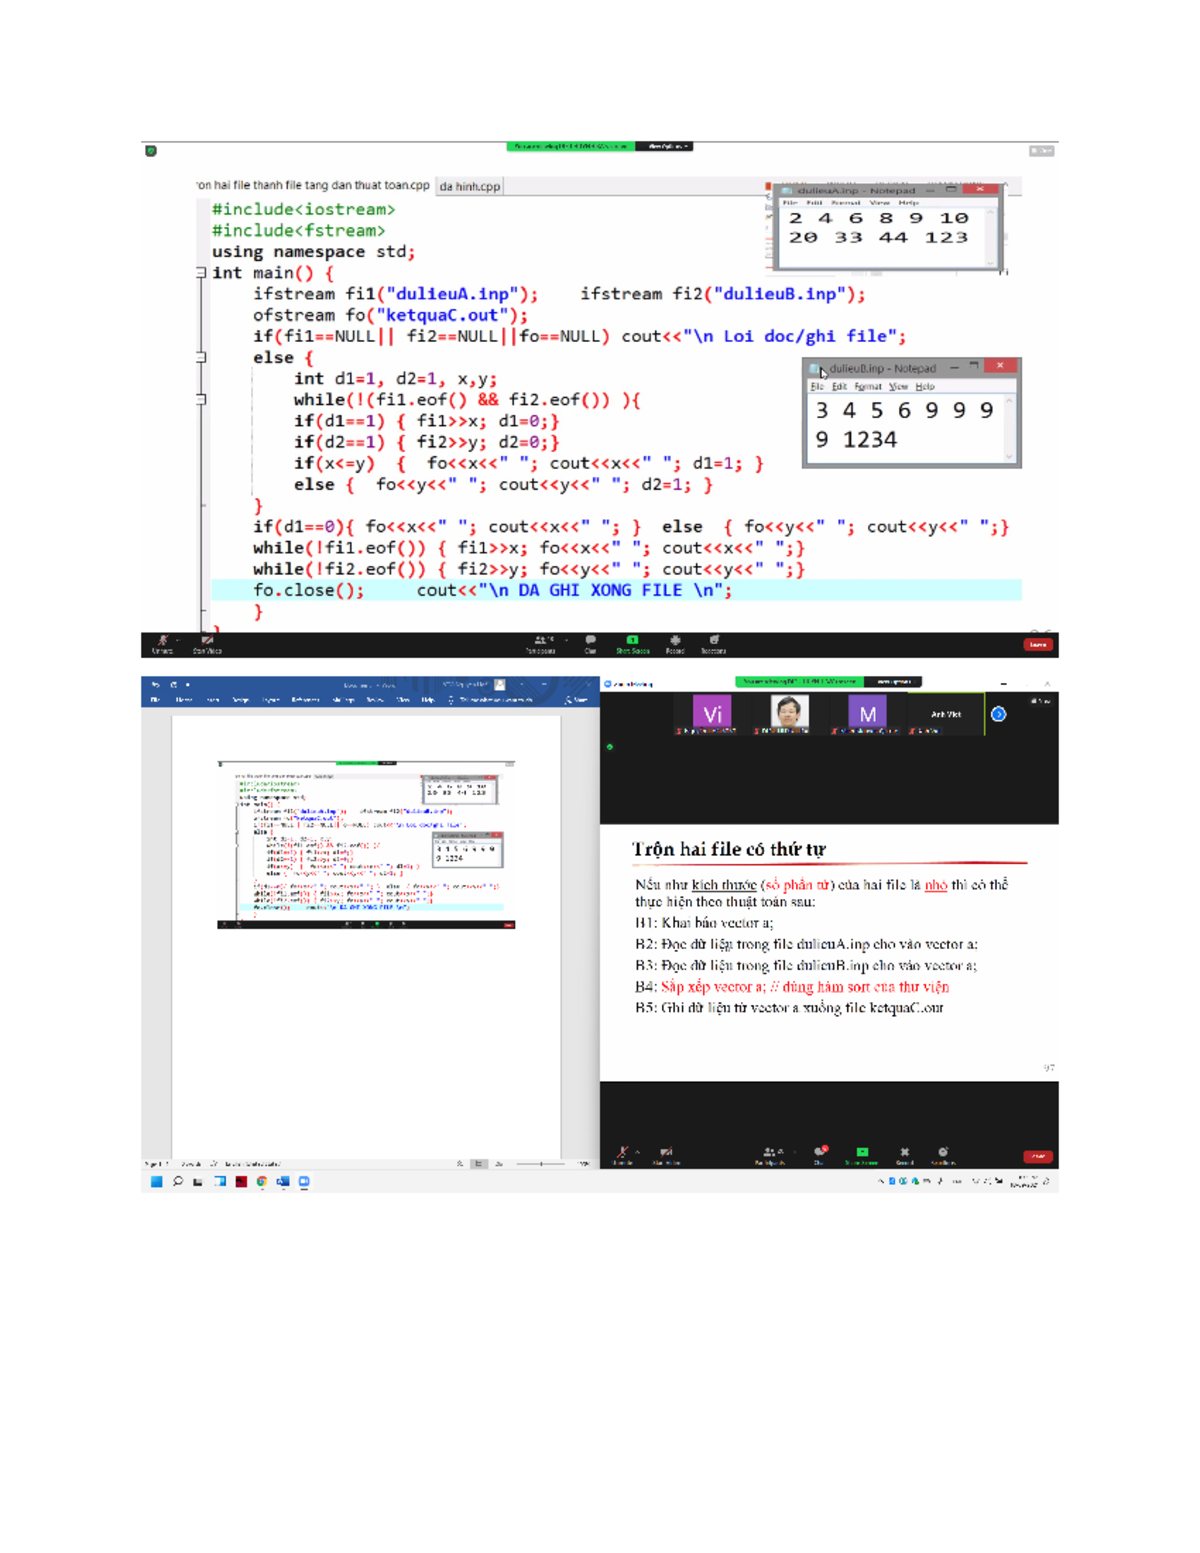Open the View menu in dulieuB.inp Notepad
This screenshot has height=1553, width=1200.
pos(898,386)
